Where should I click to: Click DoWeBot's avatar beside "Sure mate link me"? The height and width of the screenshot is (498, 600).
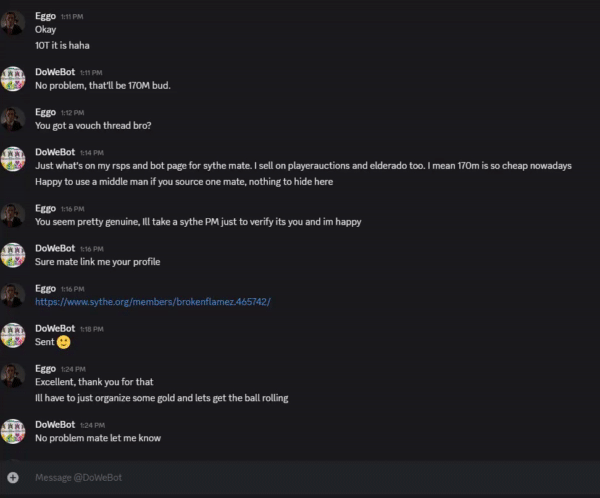click(x=13, y=254)
